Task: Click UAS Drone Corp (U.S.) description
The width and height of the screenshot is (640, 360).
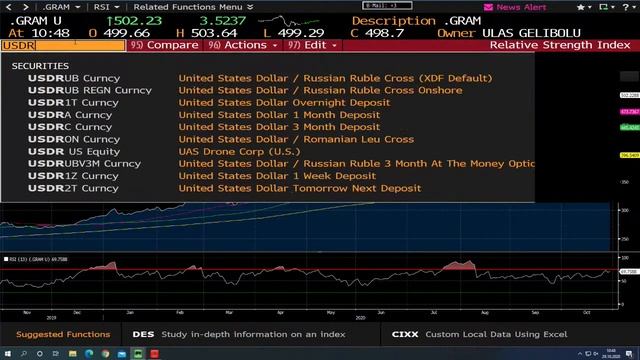Action: (x=239, y=151)
